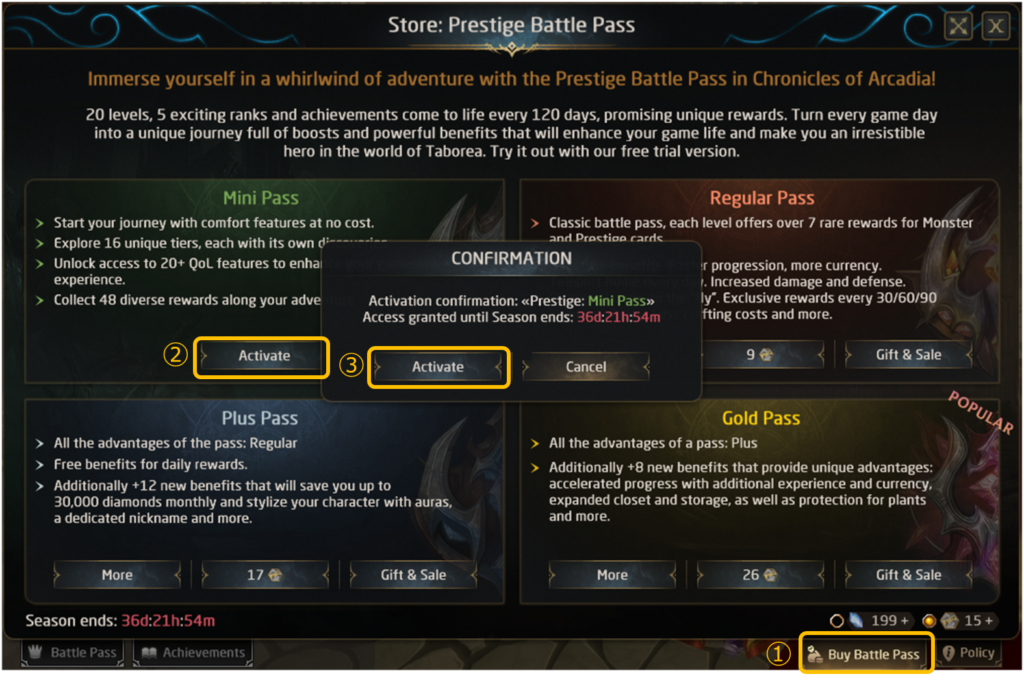Open Gift & Sale for the Gold Pass
This screenshot has height=685, width=1024.
coord(908,575)
